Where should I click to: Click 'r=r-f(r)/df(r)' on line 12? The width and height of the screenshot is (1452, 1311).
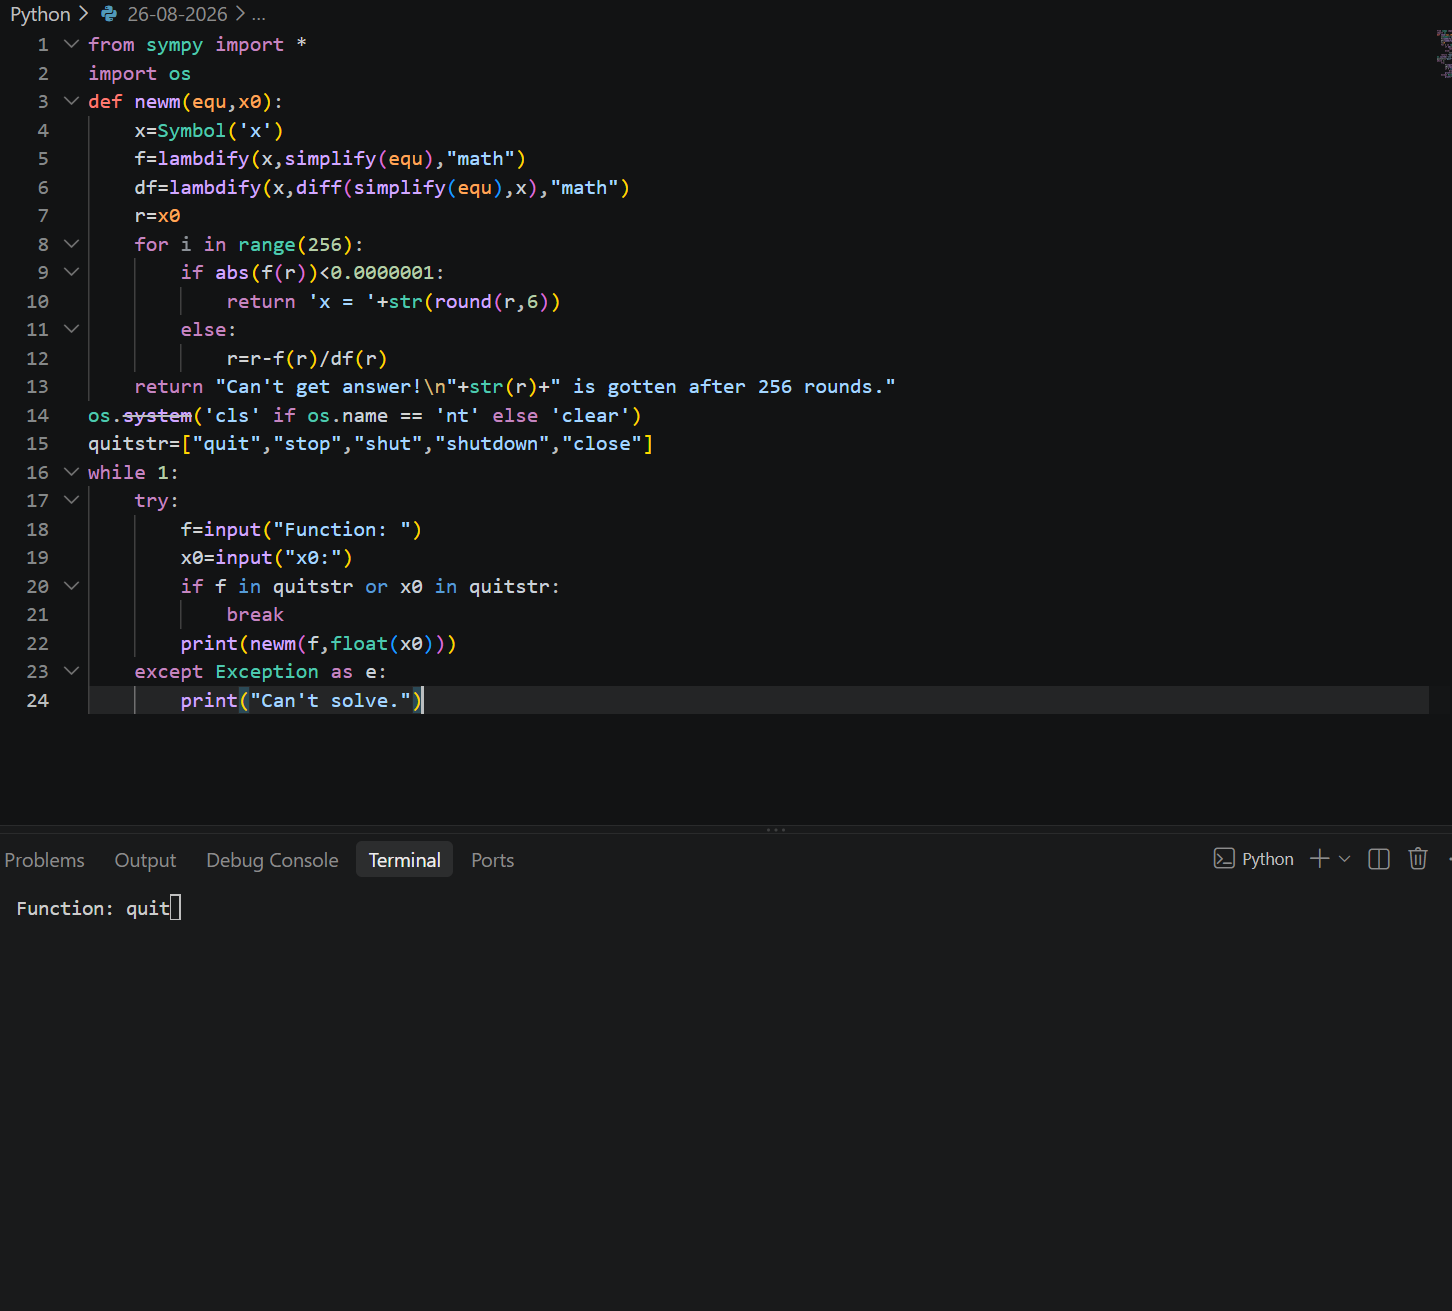307,358
